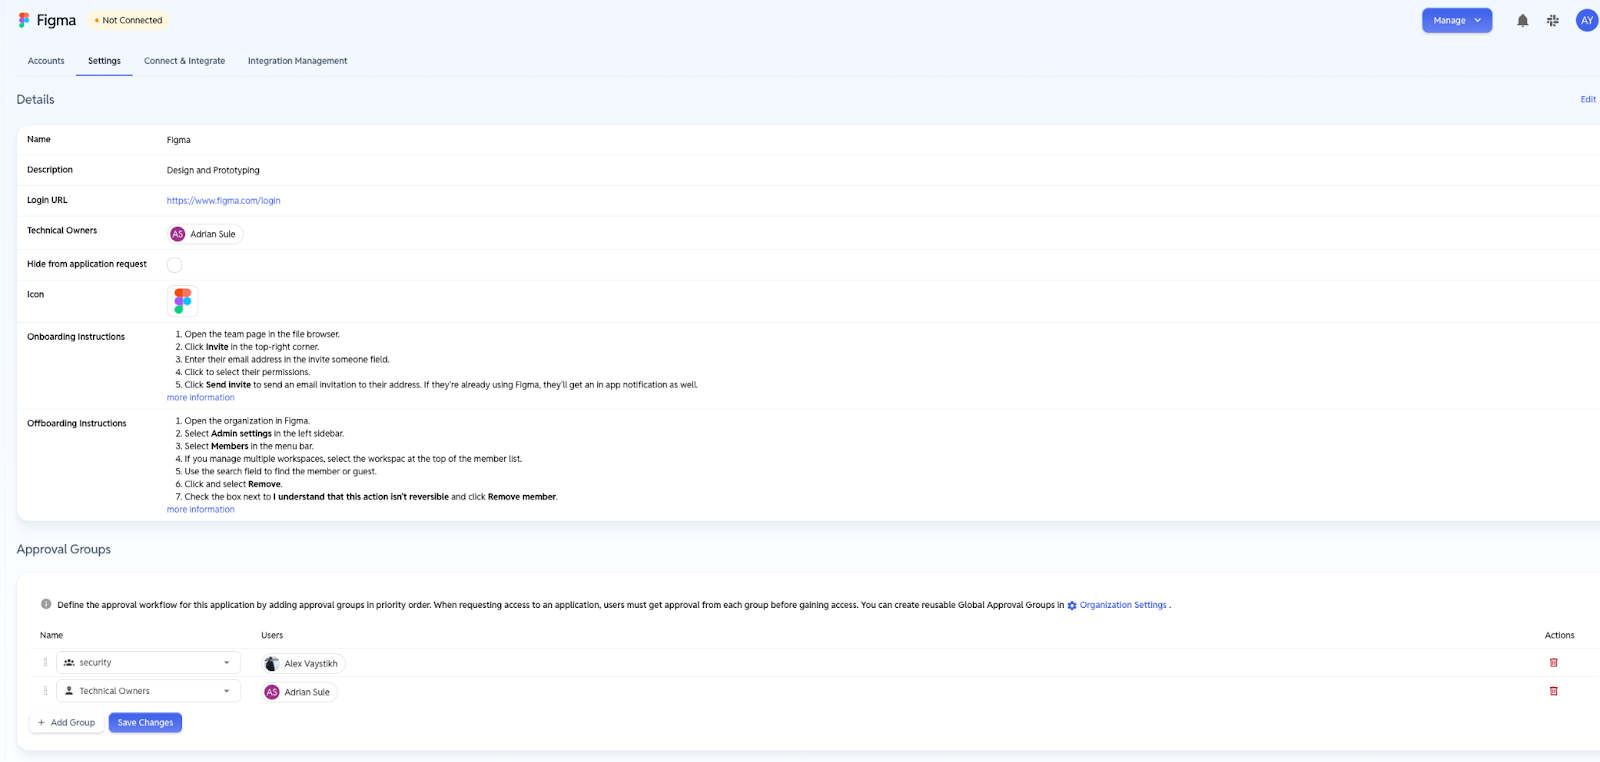The width and height of the screenshot is (1600, 762).
Task: Click the 'Design and Prototyping' description text
Action: click(x=213, y=171)
